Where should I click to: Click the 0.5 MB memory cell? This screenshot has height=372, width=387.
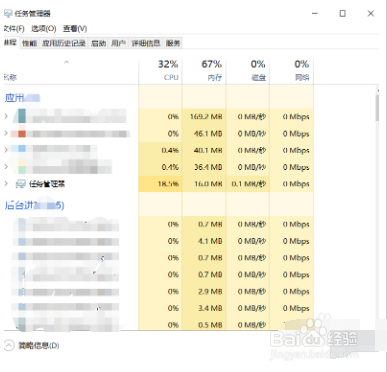[204, 324]
